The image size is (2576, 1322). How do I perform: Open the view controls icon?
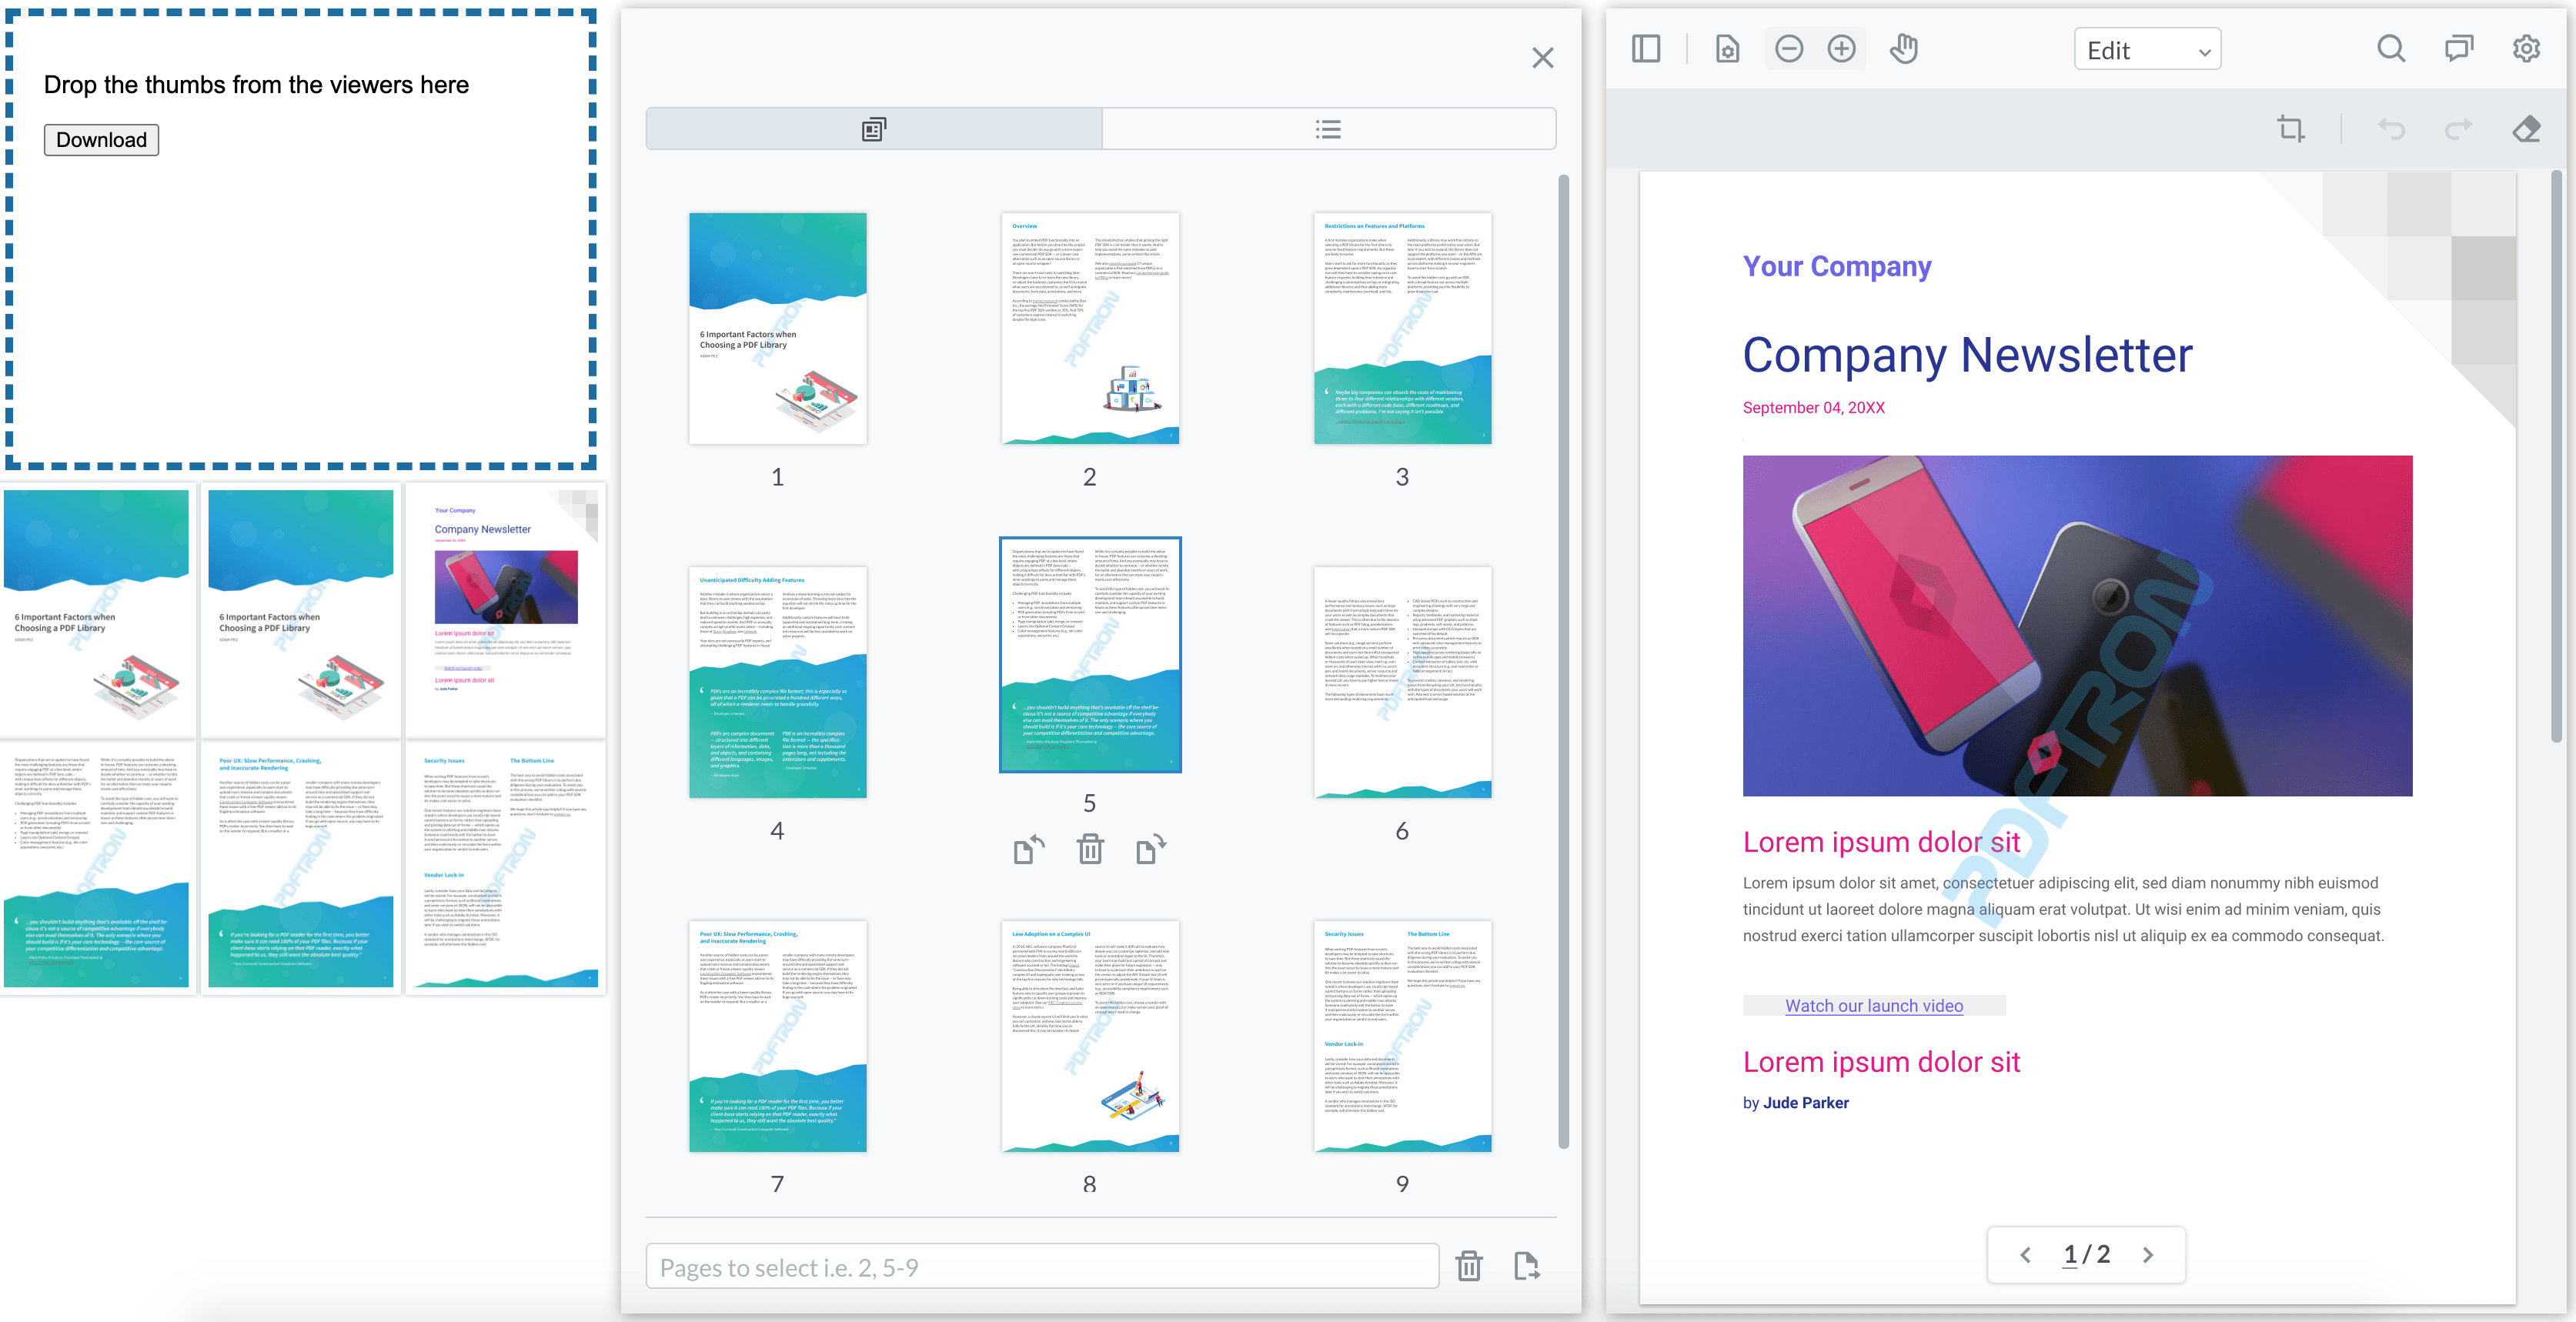(1727, 49)
